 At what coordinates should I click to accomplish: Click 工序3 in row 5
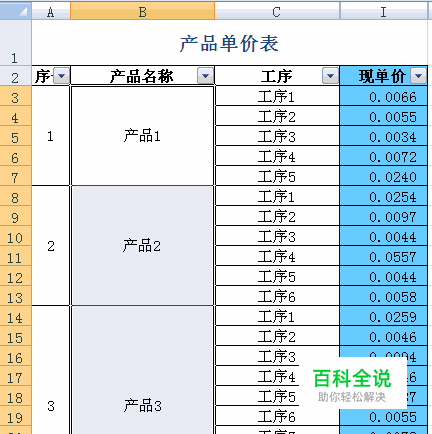pos(277,136)
